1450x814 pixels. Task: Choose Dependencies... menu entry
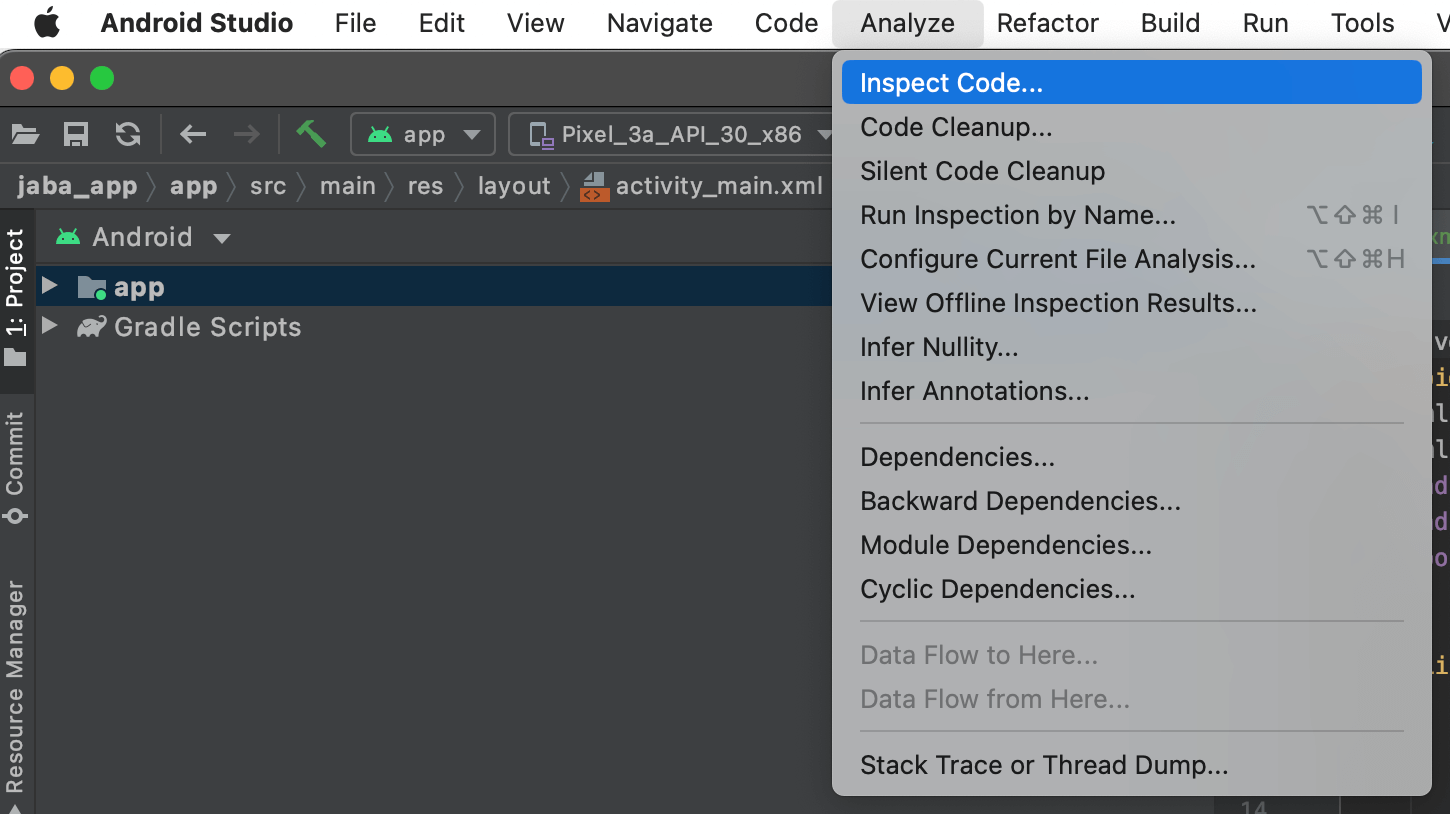[1132, 457]
